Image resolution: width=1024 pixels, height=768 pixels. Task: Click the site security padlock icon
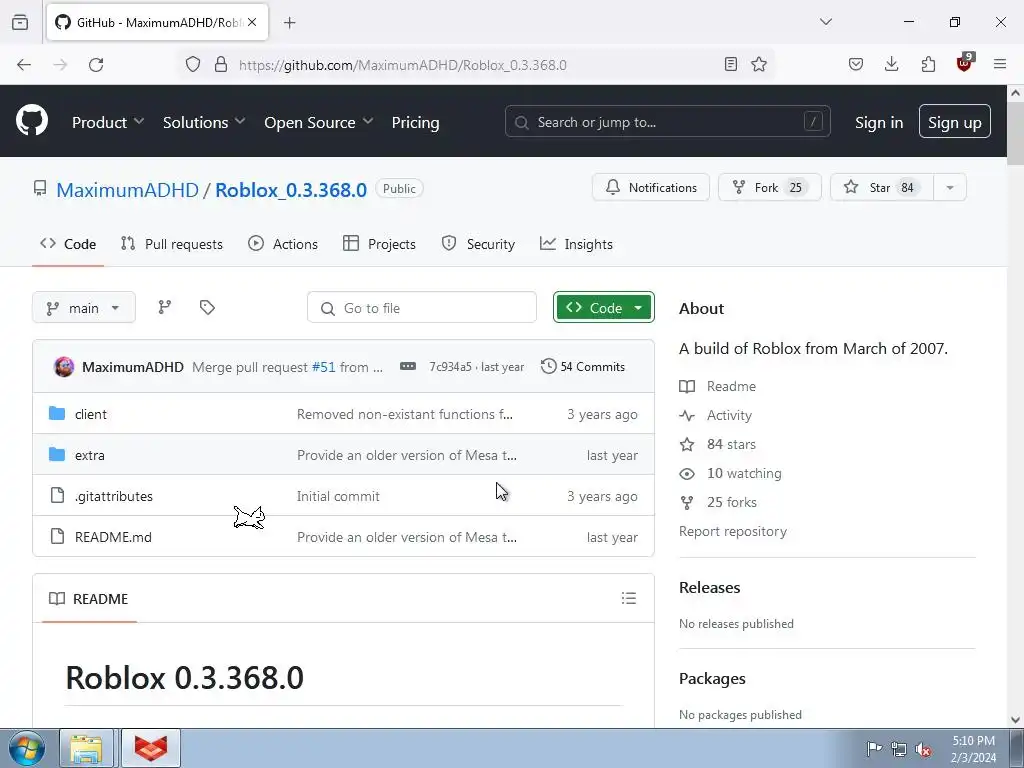[221, 65]
